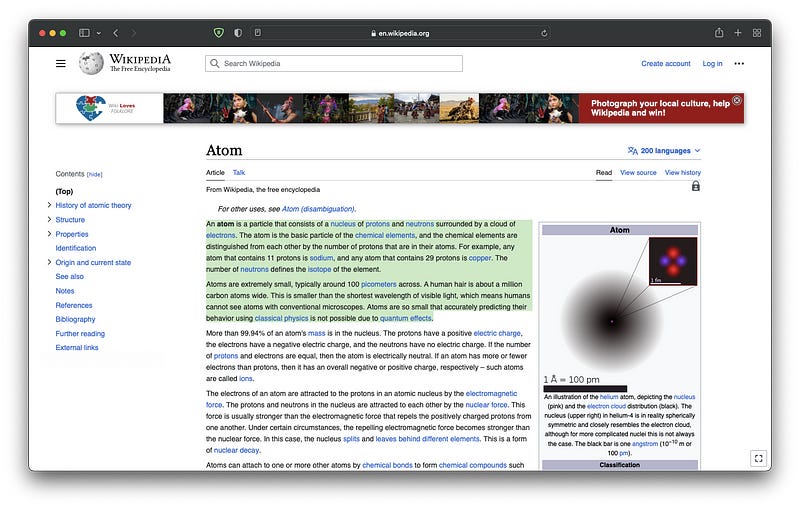The image size is (800, 509).
Task: Click the helium atom illustration image
Action: point(611,321)
